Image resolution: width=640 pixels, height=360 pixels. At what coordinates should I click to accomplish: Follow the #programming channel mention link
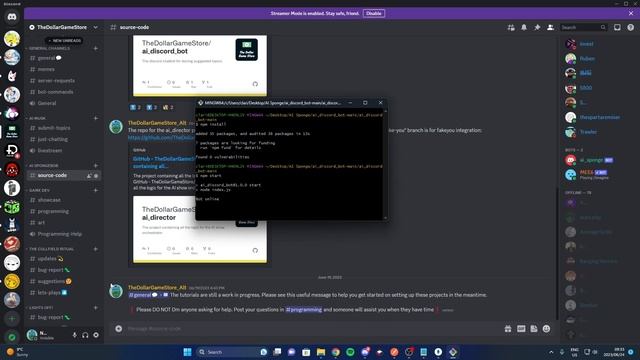coord(304,310)
